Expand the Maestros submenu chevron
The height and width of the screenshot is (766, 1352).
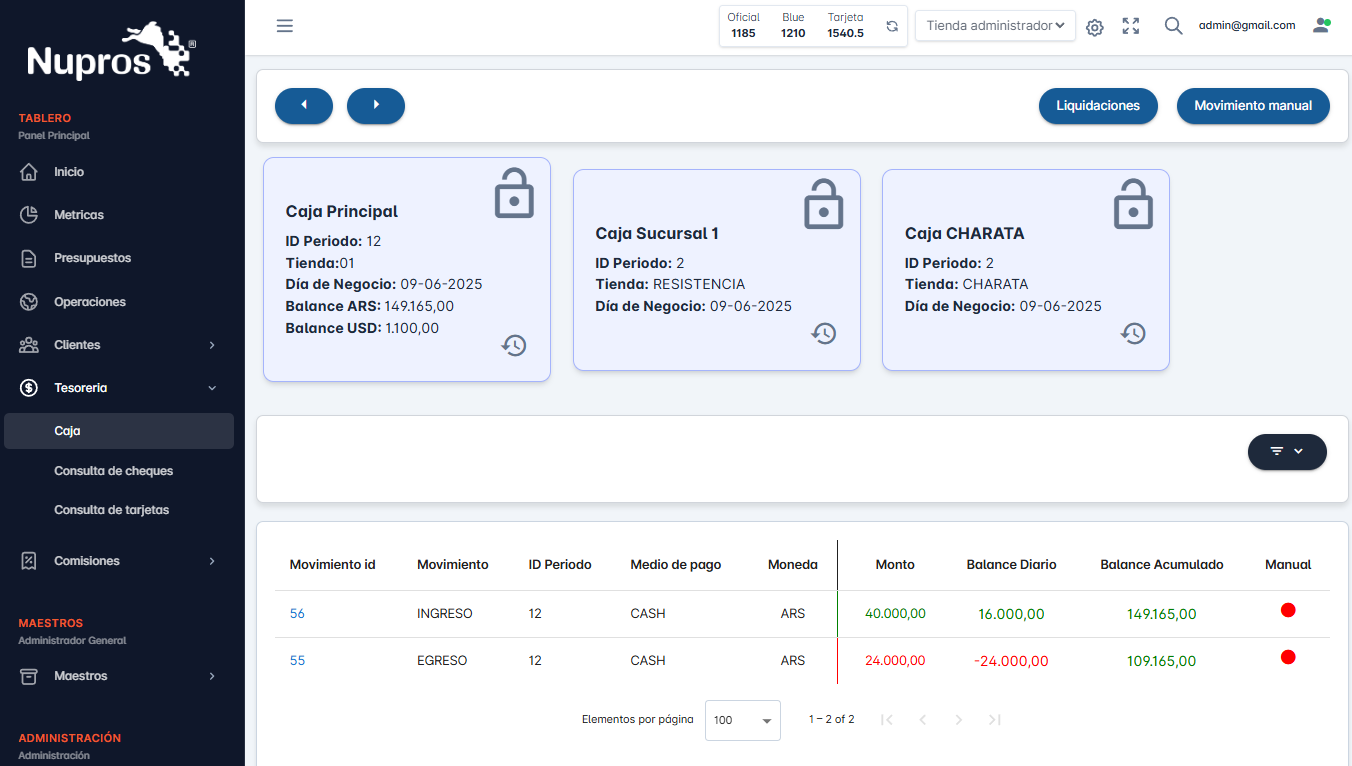click(212, 676)
